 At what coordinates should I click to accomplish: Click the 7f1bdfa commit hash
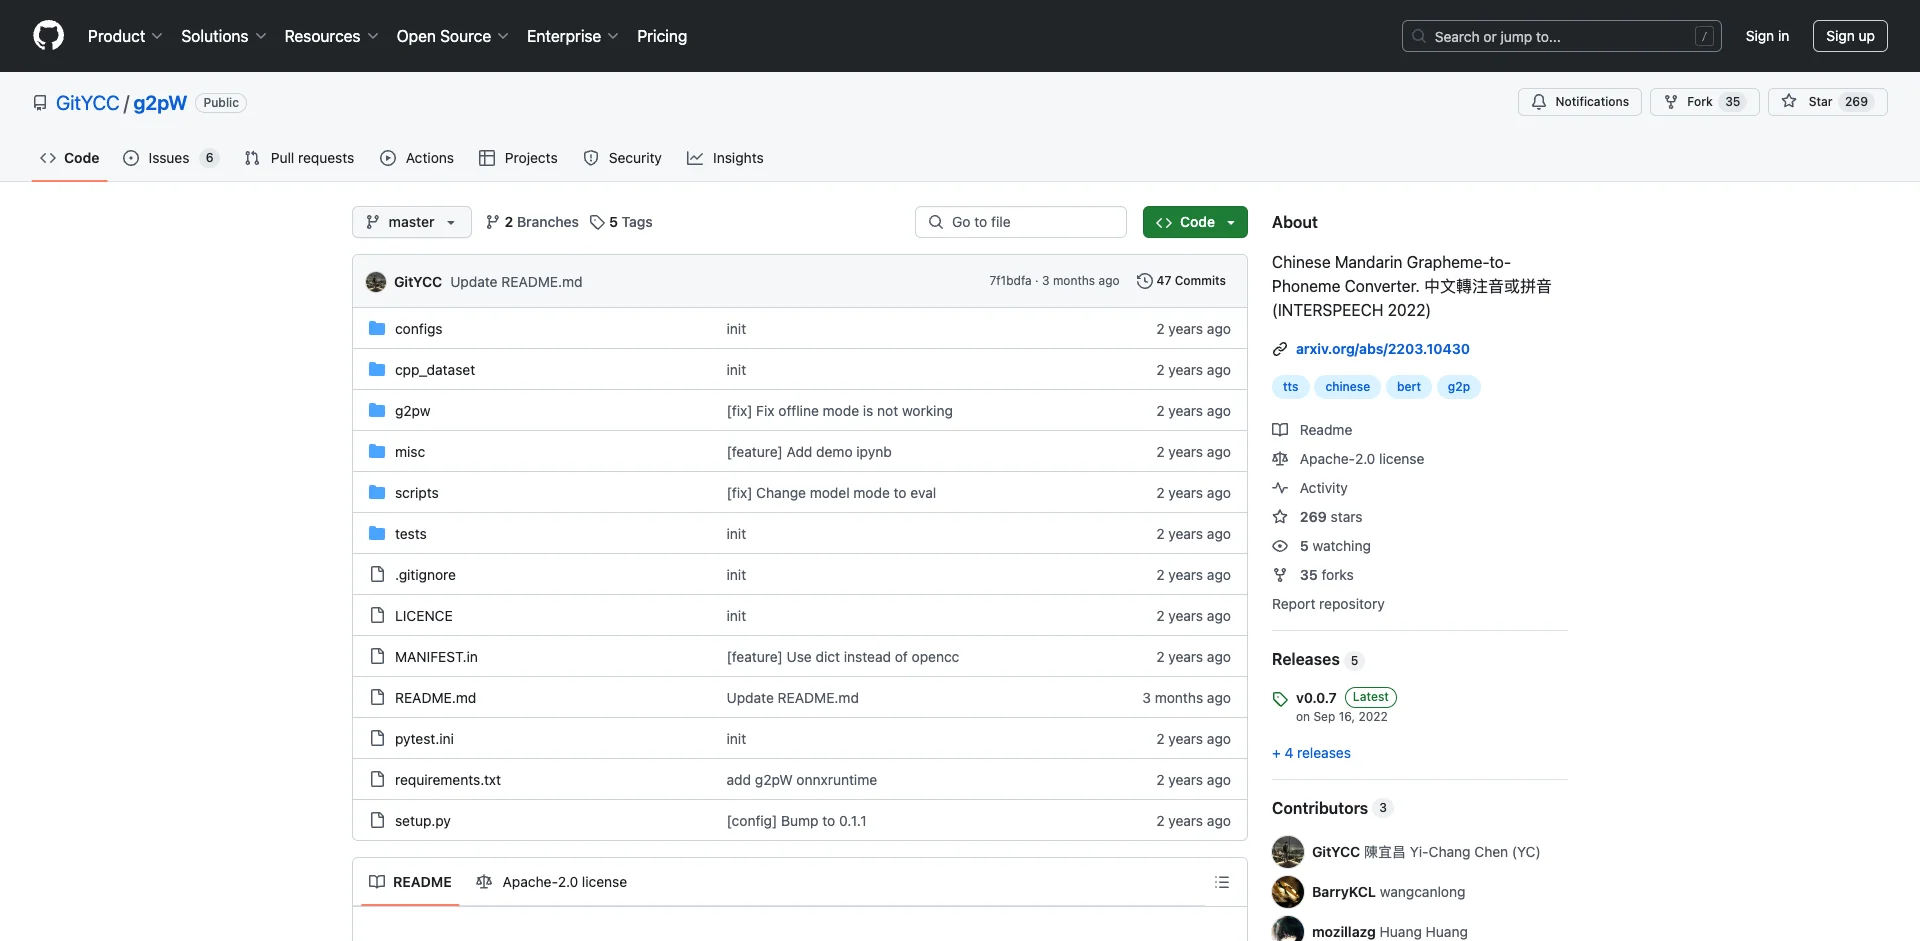pyautogui.click(x=1010, y=281)
